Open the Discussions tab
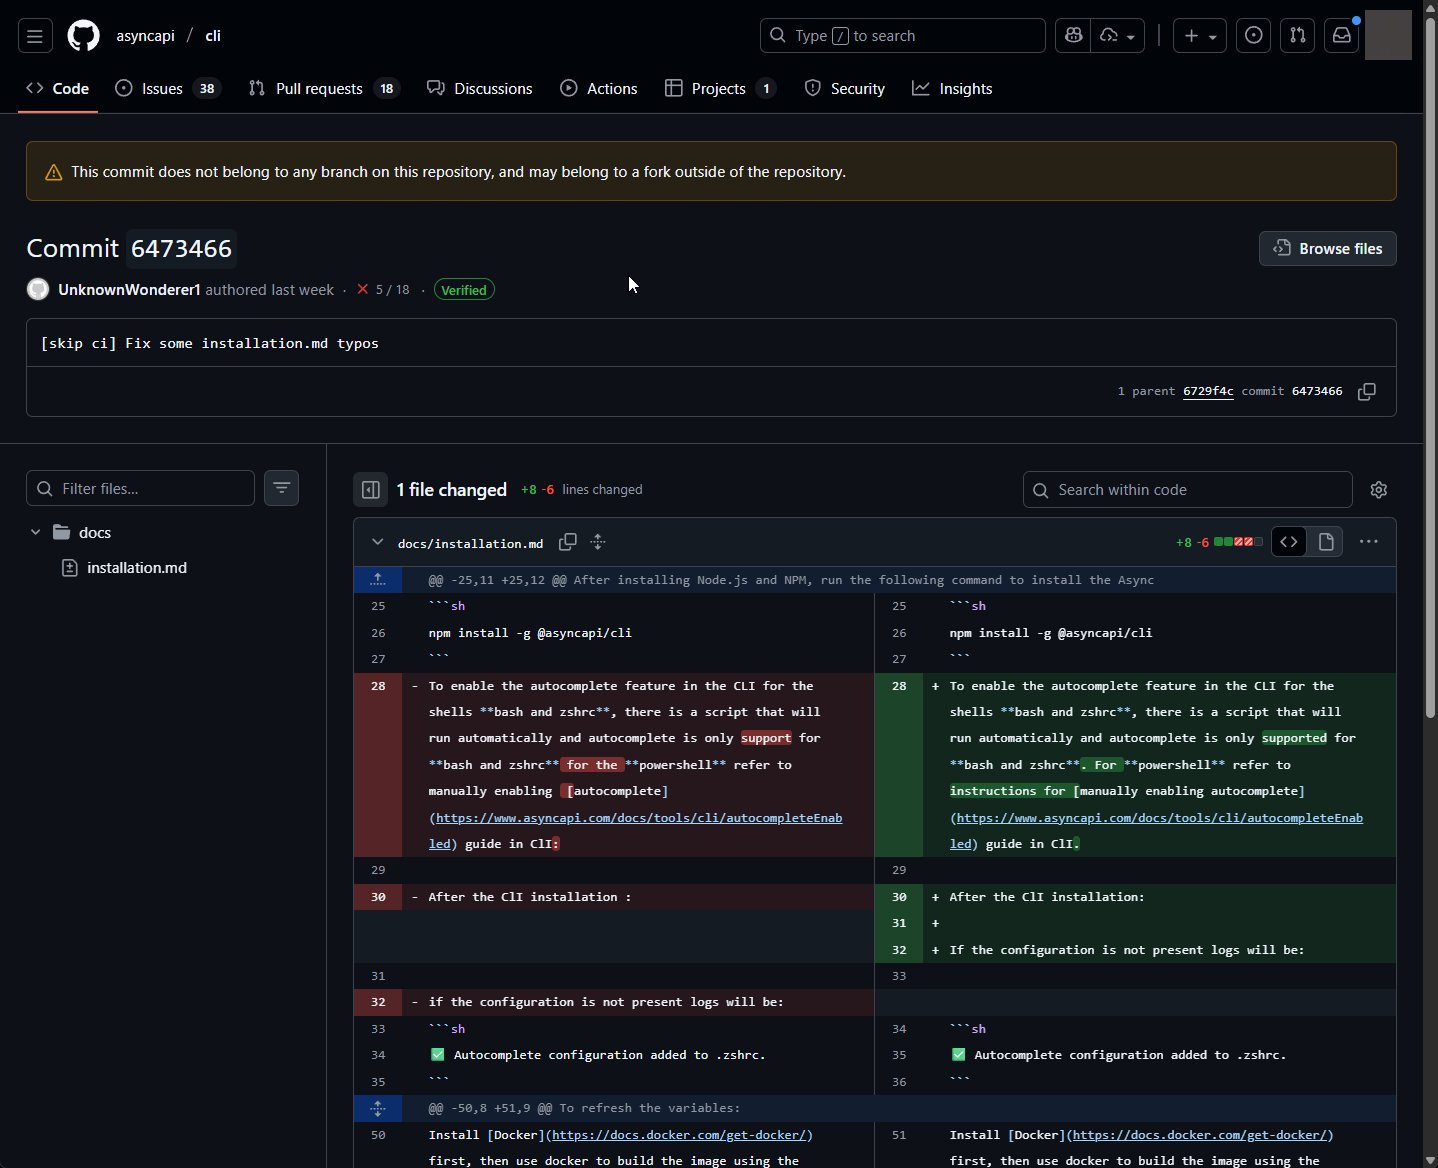This screenshot has height=1168, width=1438. [480, 89]
